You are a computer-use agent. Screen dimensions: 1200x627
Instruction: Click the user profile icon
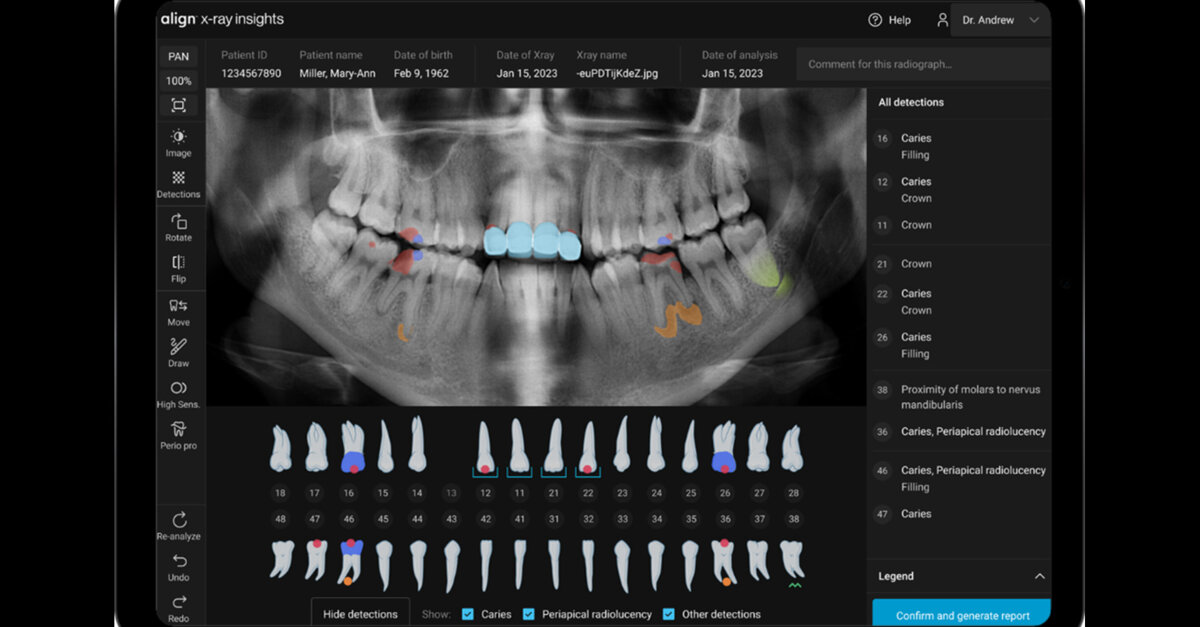coord(941,20)
